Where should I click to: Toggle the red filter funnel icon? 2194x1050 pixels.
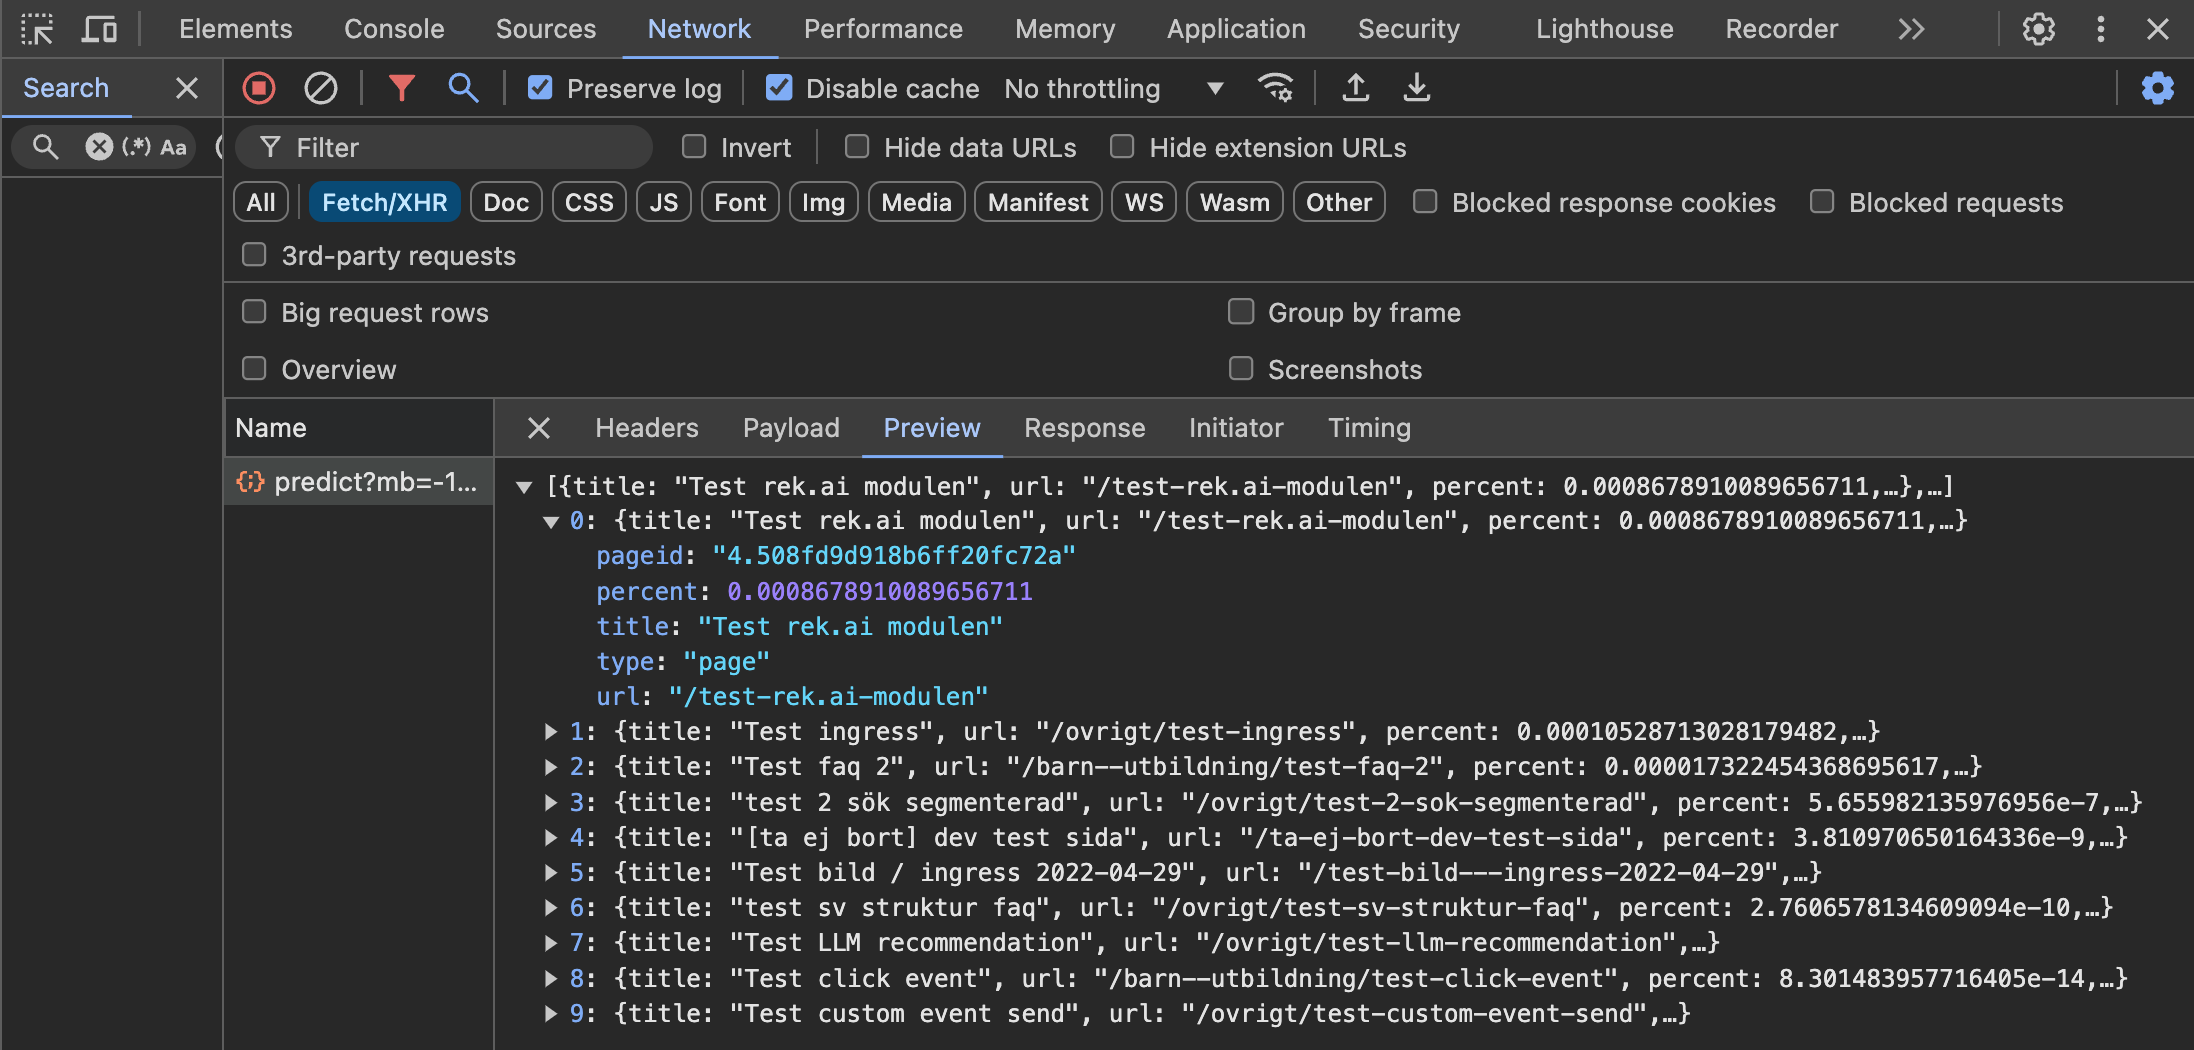click(x=401, y=88)
